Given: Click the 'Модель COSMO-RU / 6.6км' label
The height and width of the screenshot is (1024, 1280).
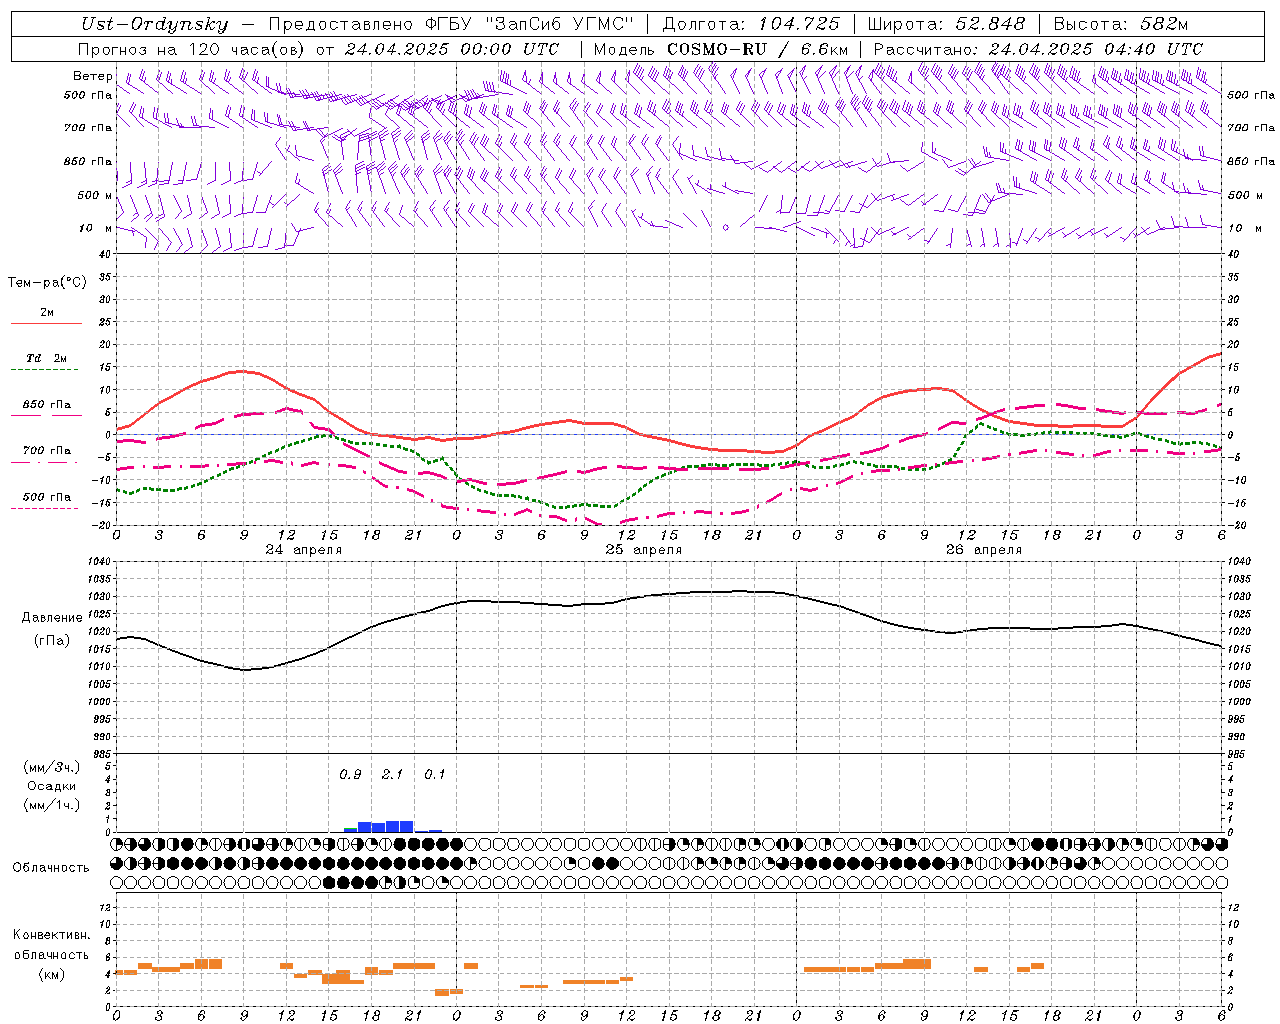Looking at the screenshot, I should (x=721, y=49).
